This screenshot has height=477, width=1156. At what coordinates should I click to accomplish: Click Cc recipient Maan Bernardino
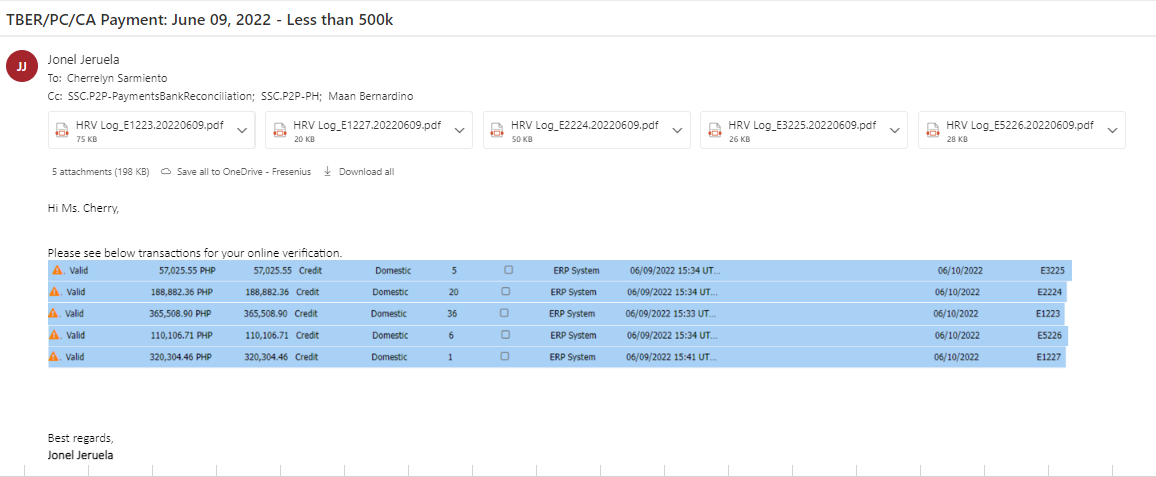371,96
